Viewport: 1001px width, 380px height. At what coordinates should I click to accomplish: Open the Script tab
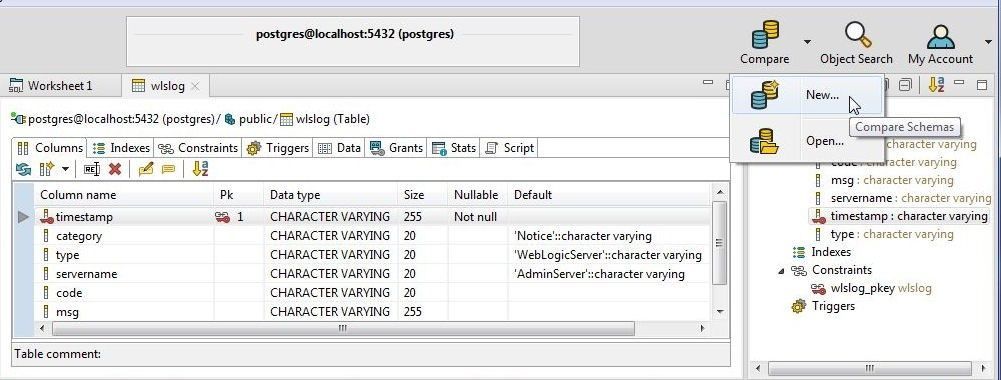click(x=509, y=148)
